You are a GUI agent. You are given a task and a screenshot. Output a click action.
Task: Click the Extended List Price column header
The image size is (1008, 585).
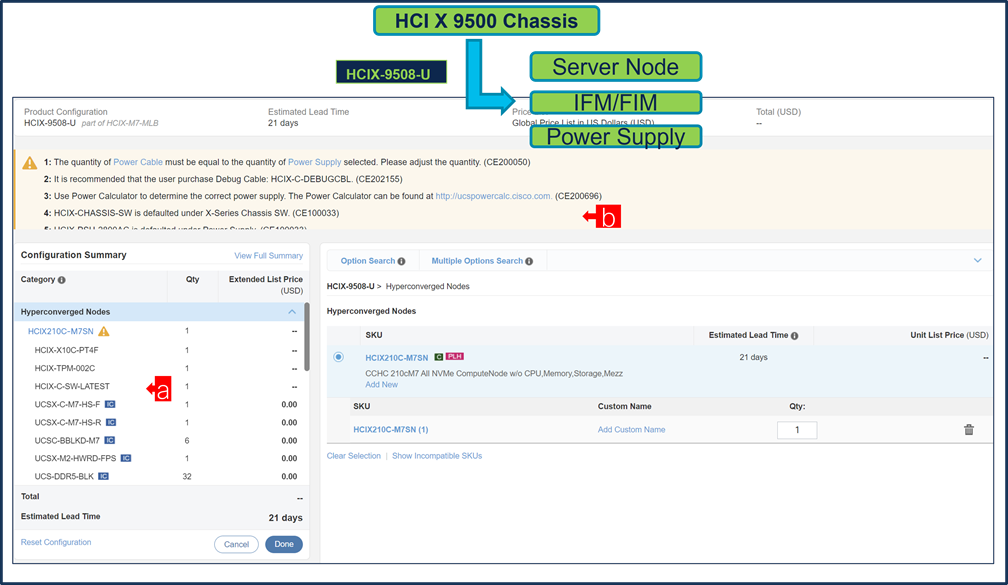(266, 285)
